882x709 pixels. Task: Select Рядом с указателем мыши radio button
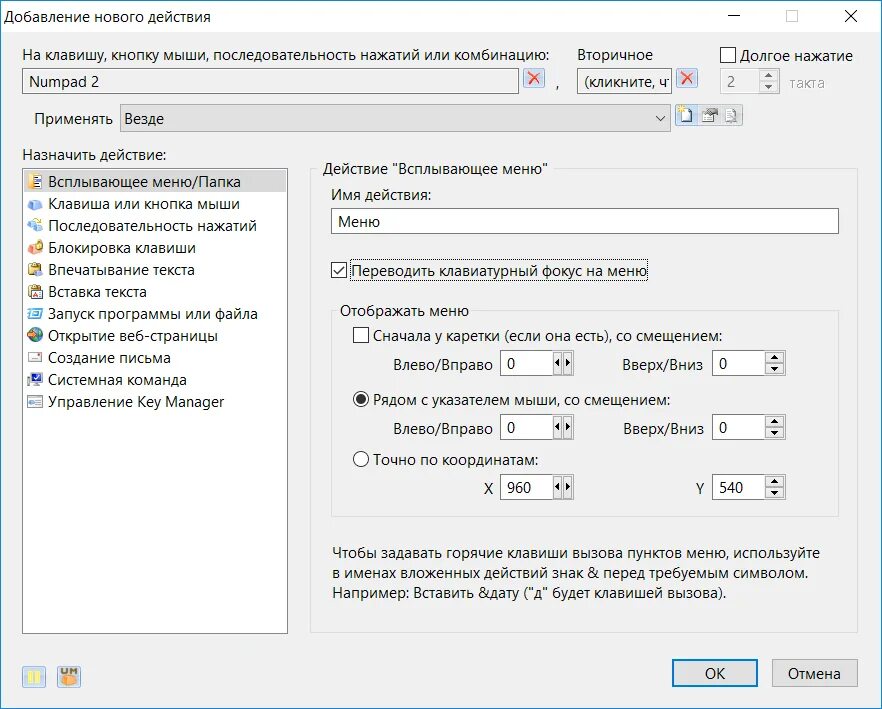361,400
